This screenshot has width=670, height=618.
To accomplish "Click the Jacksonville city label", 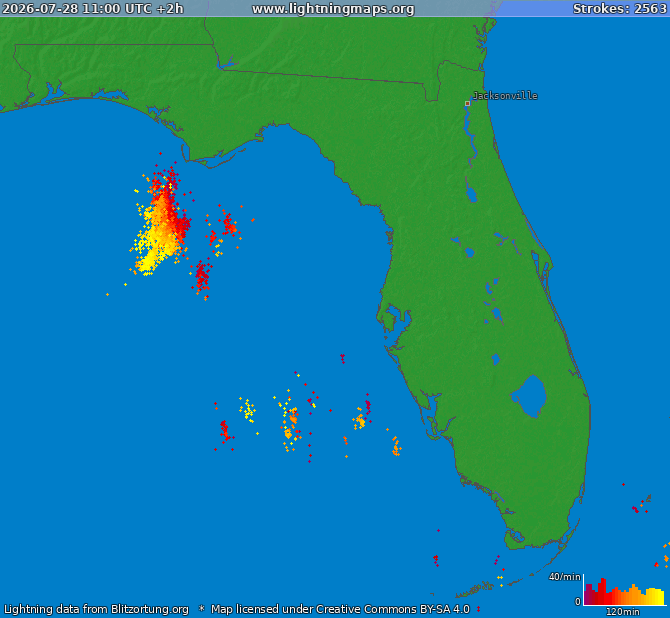I will tap(505, 96).
